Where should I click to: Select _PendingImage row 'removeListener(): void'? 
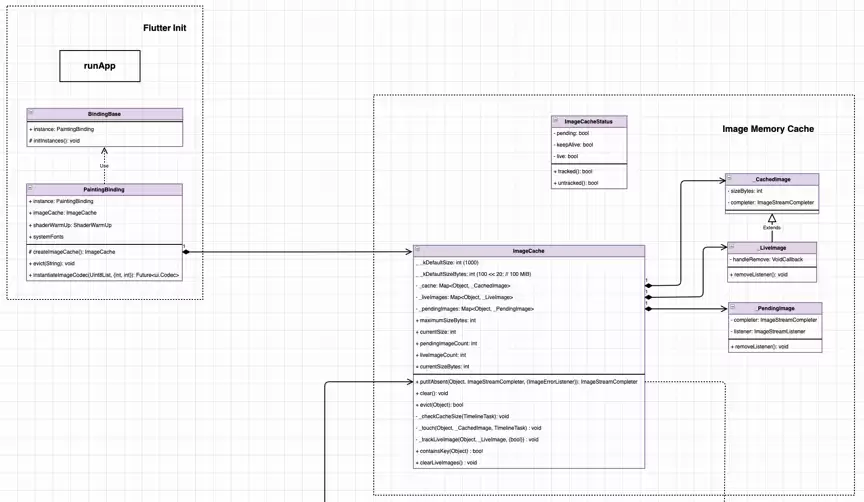pos(775,347)
